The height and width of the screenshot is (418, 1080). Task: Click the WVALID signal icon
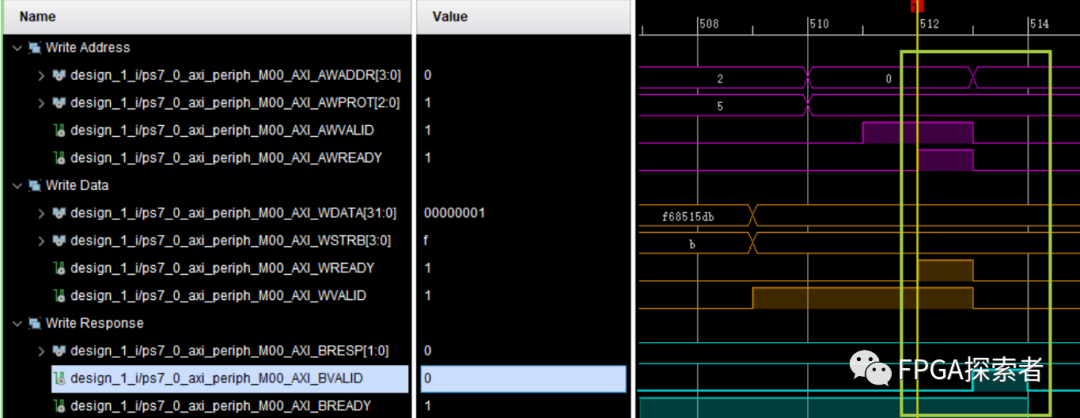[x=60, y=295]
